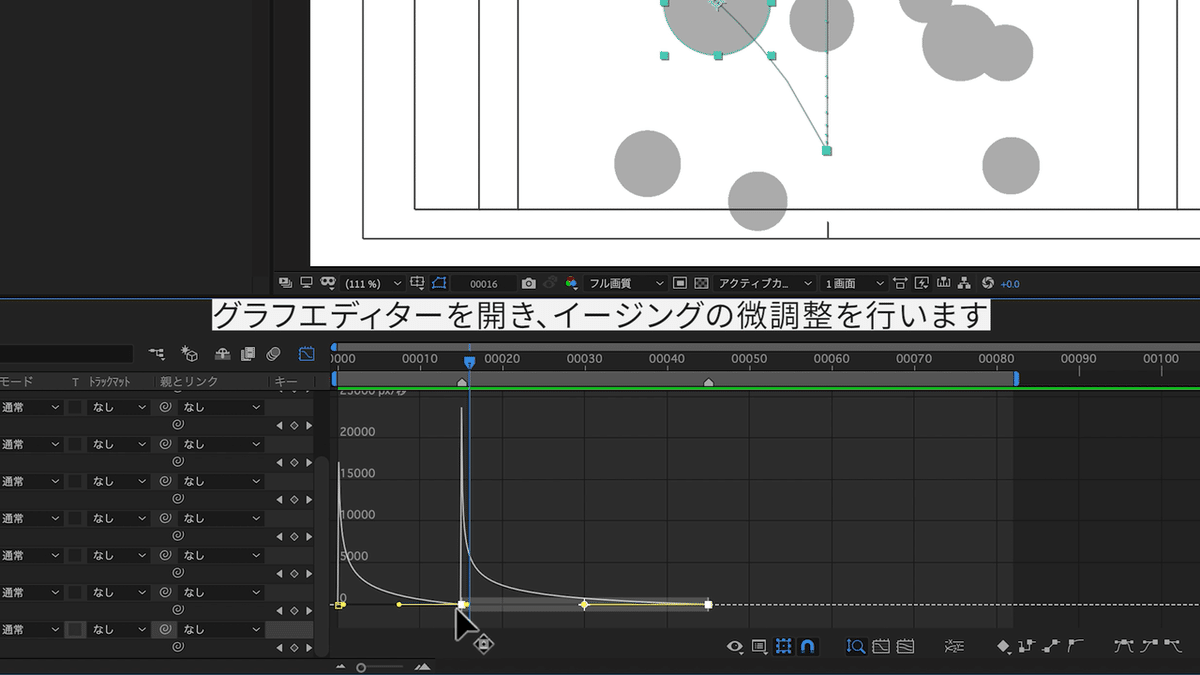Toggle hide shy layers icon
This screenshot has width=1200, height=675.
(224, 353)
